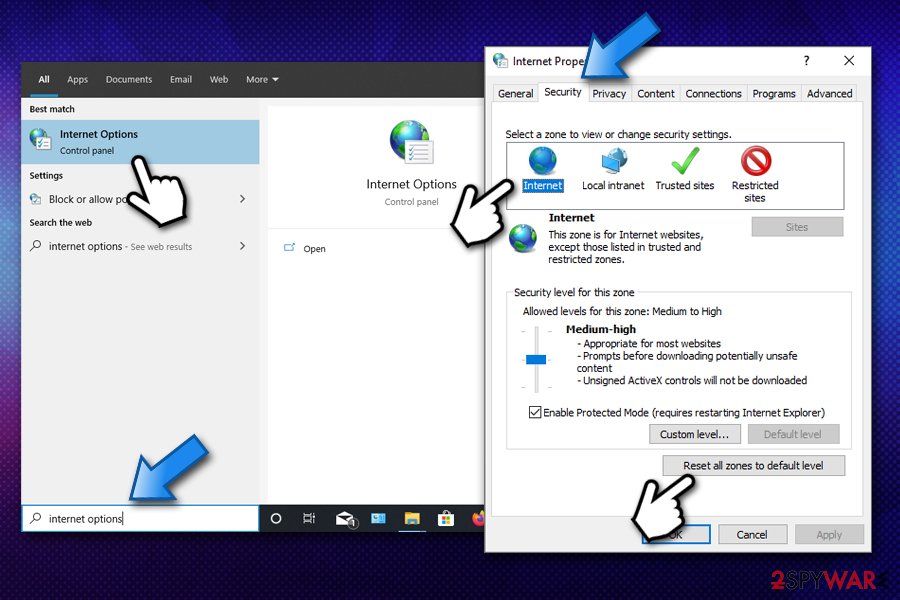900x600 pixels.
Task: Open Microsoft Store from the taskbar
Action: (x=445, y=519)
